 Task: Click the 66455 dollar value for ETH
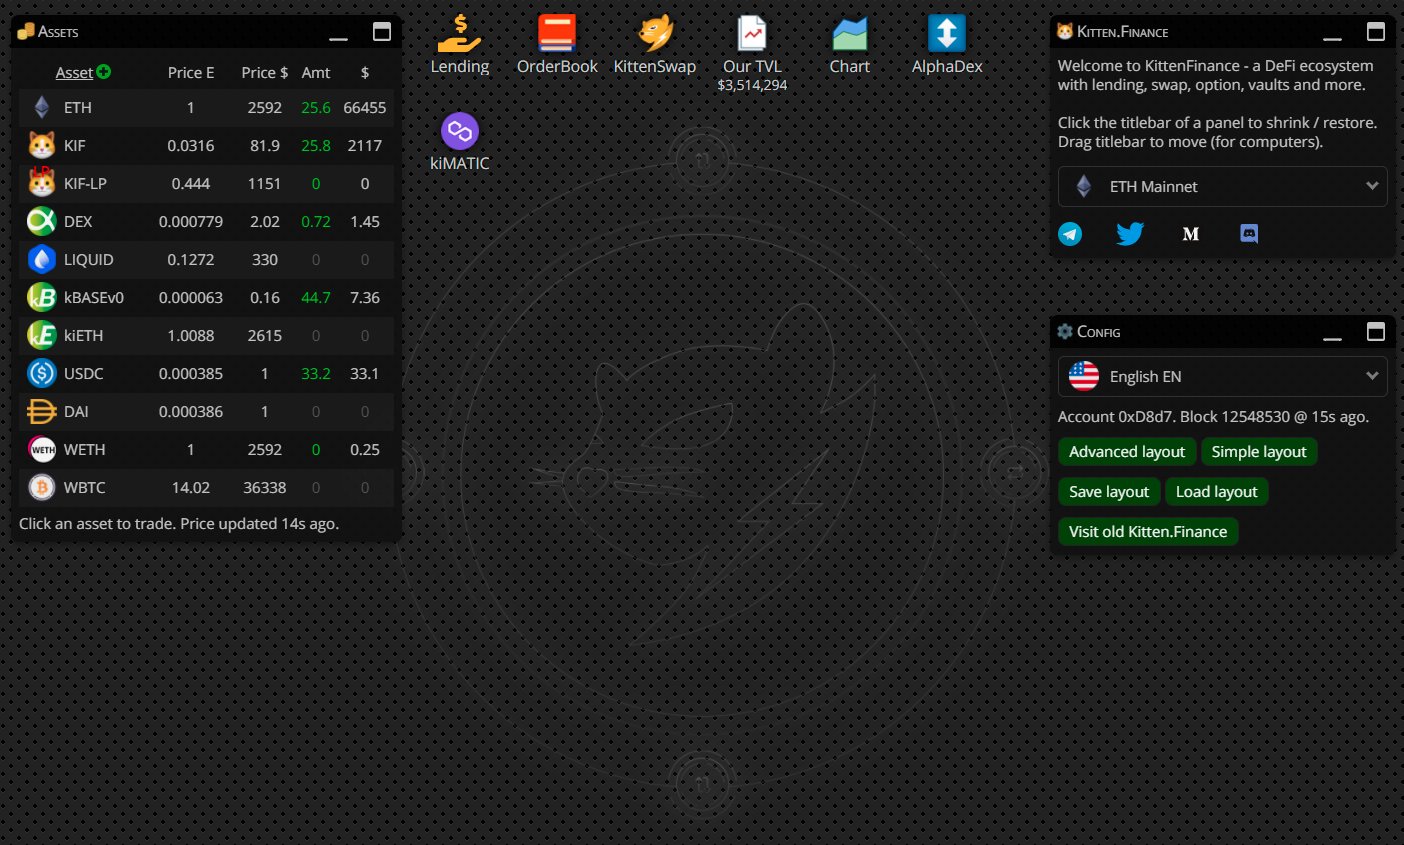coord(365,107)
